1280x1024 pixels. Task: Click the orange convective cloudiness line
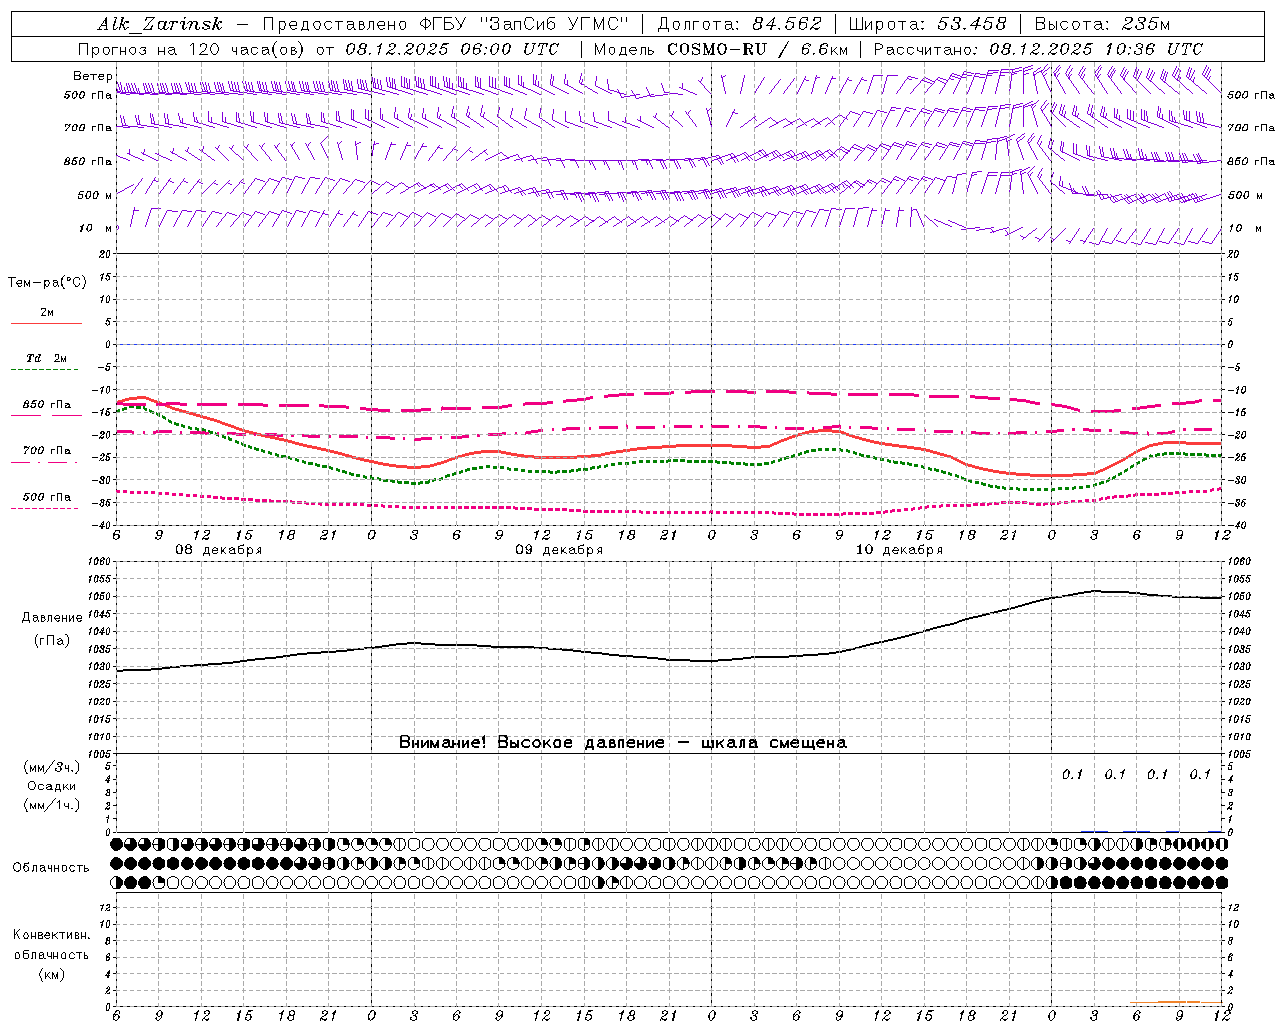[x=1176, y=1002]
